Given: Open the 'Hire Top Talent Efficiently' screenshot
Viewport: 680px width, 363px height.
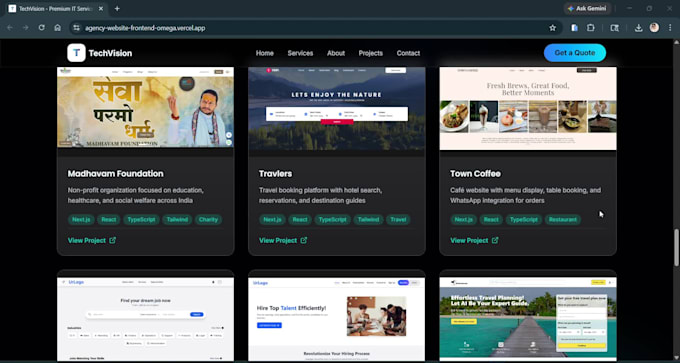Looking at the screenshot, I should point(337,319).
